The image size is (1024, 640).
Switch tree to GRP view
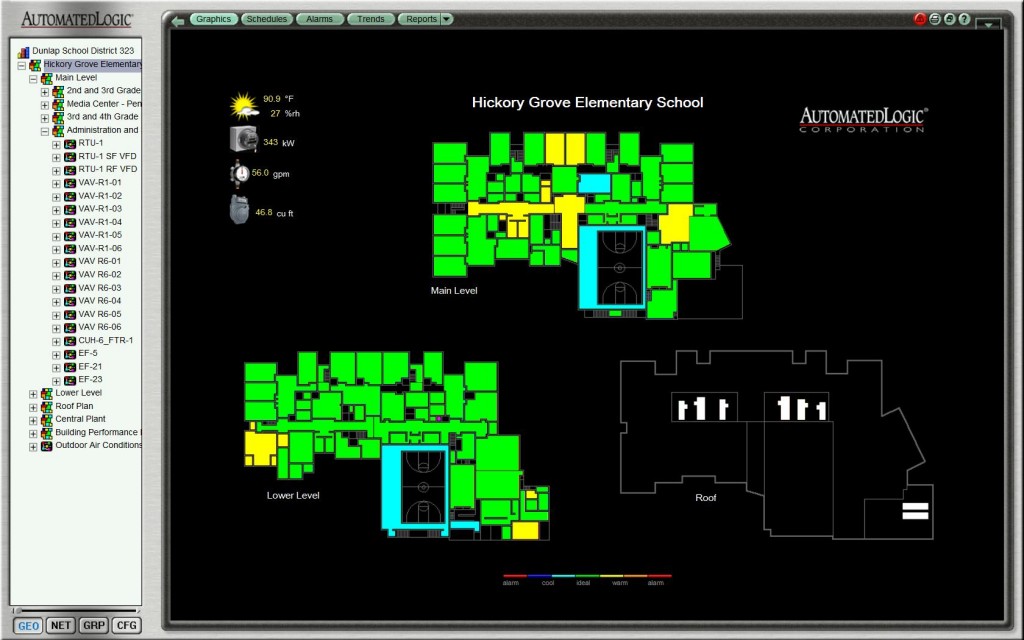[93, 625]
